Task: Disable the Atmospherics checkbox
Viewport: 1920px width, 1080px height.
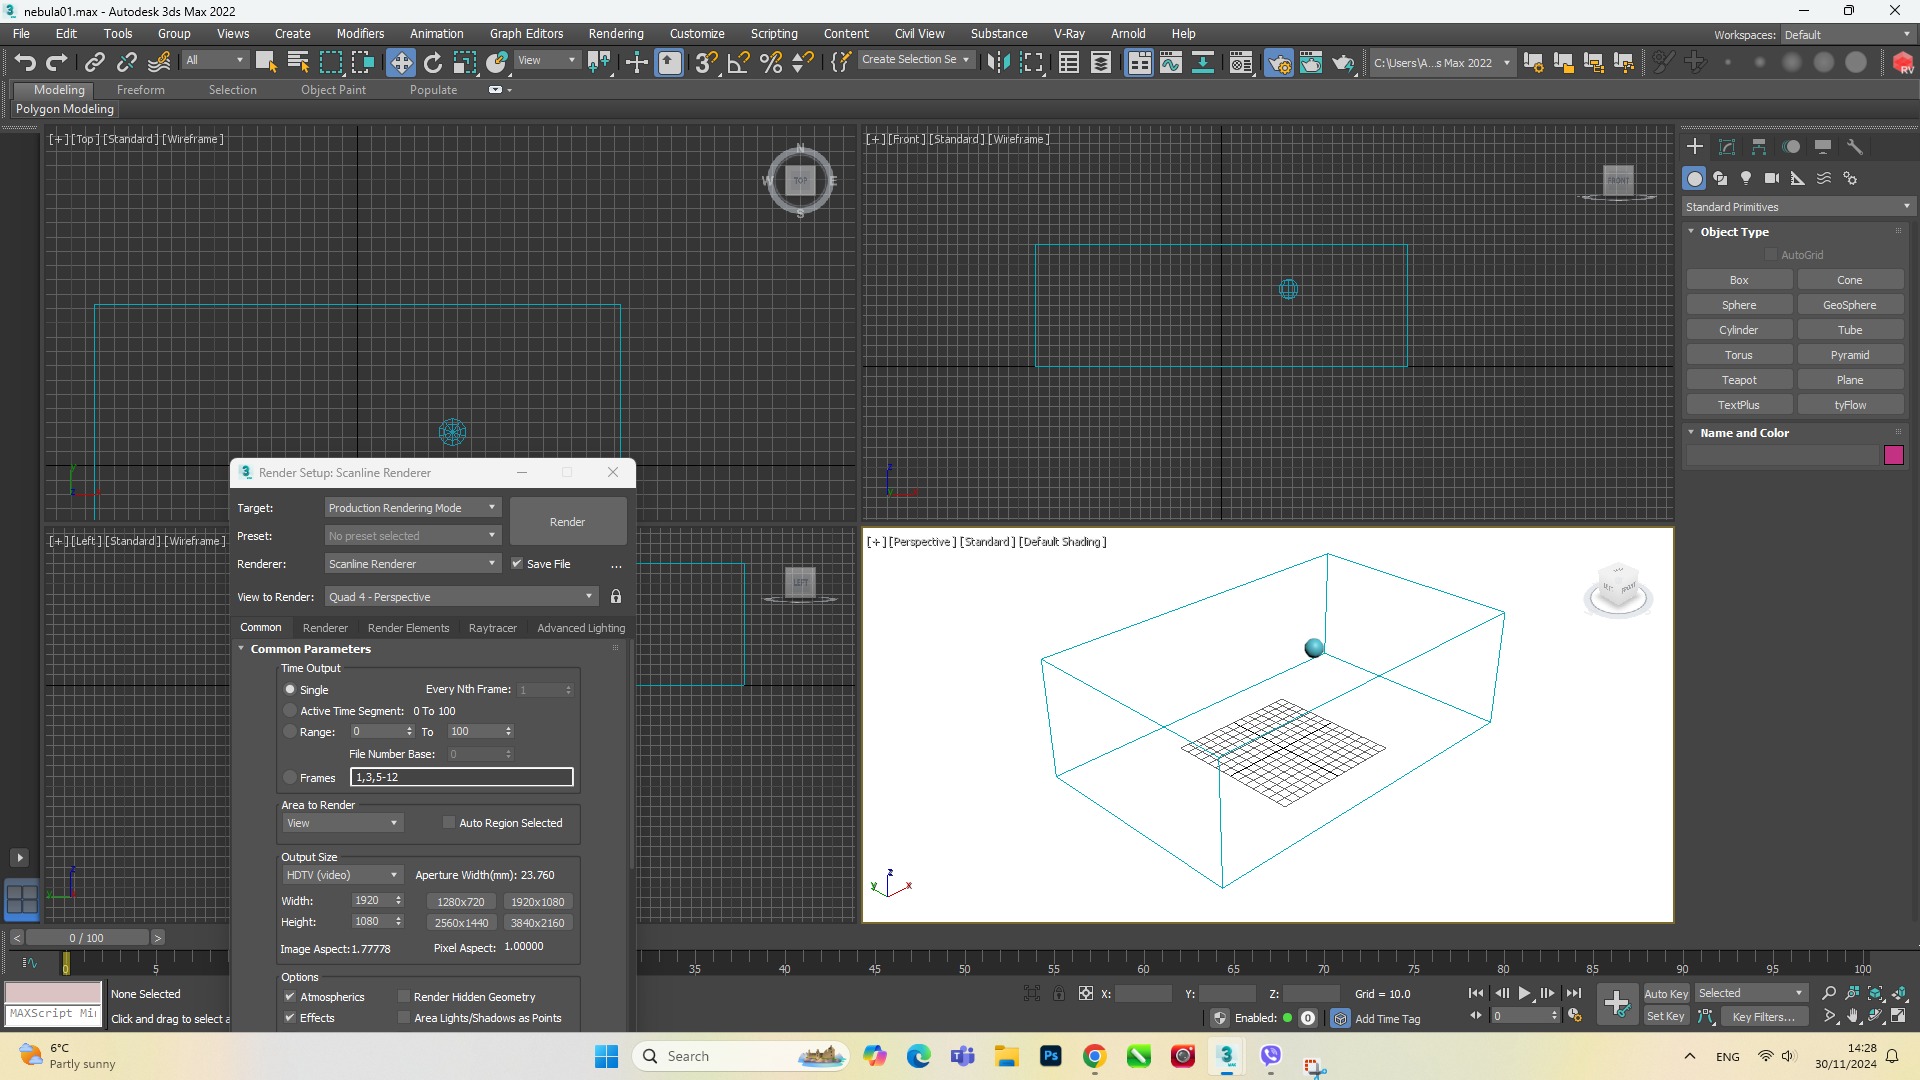Action: 290,997
